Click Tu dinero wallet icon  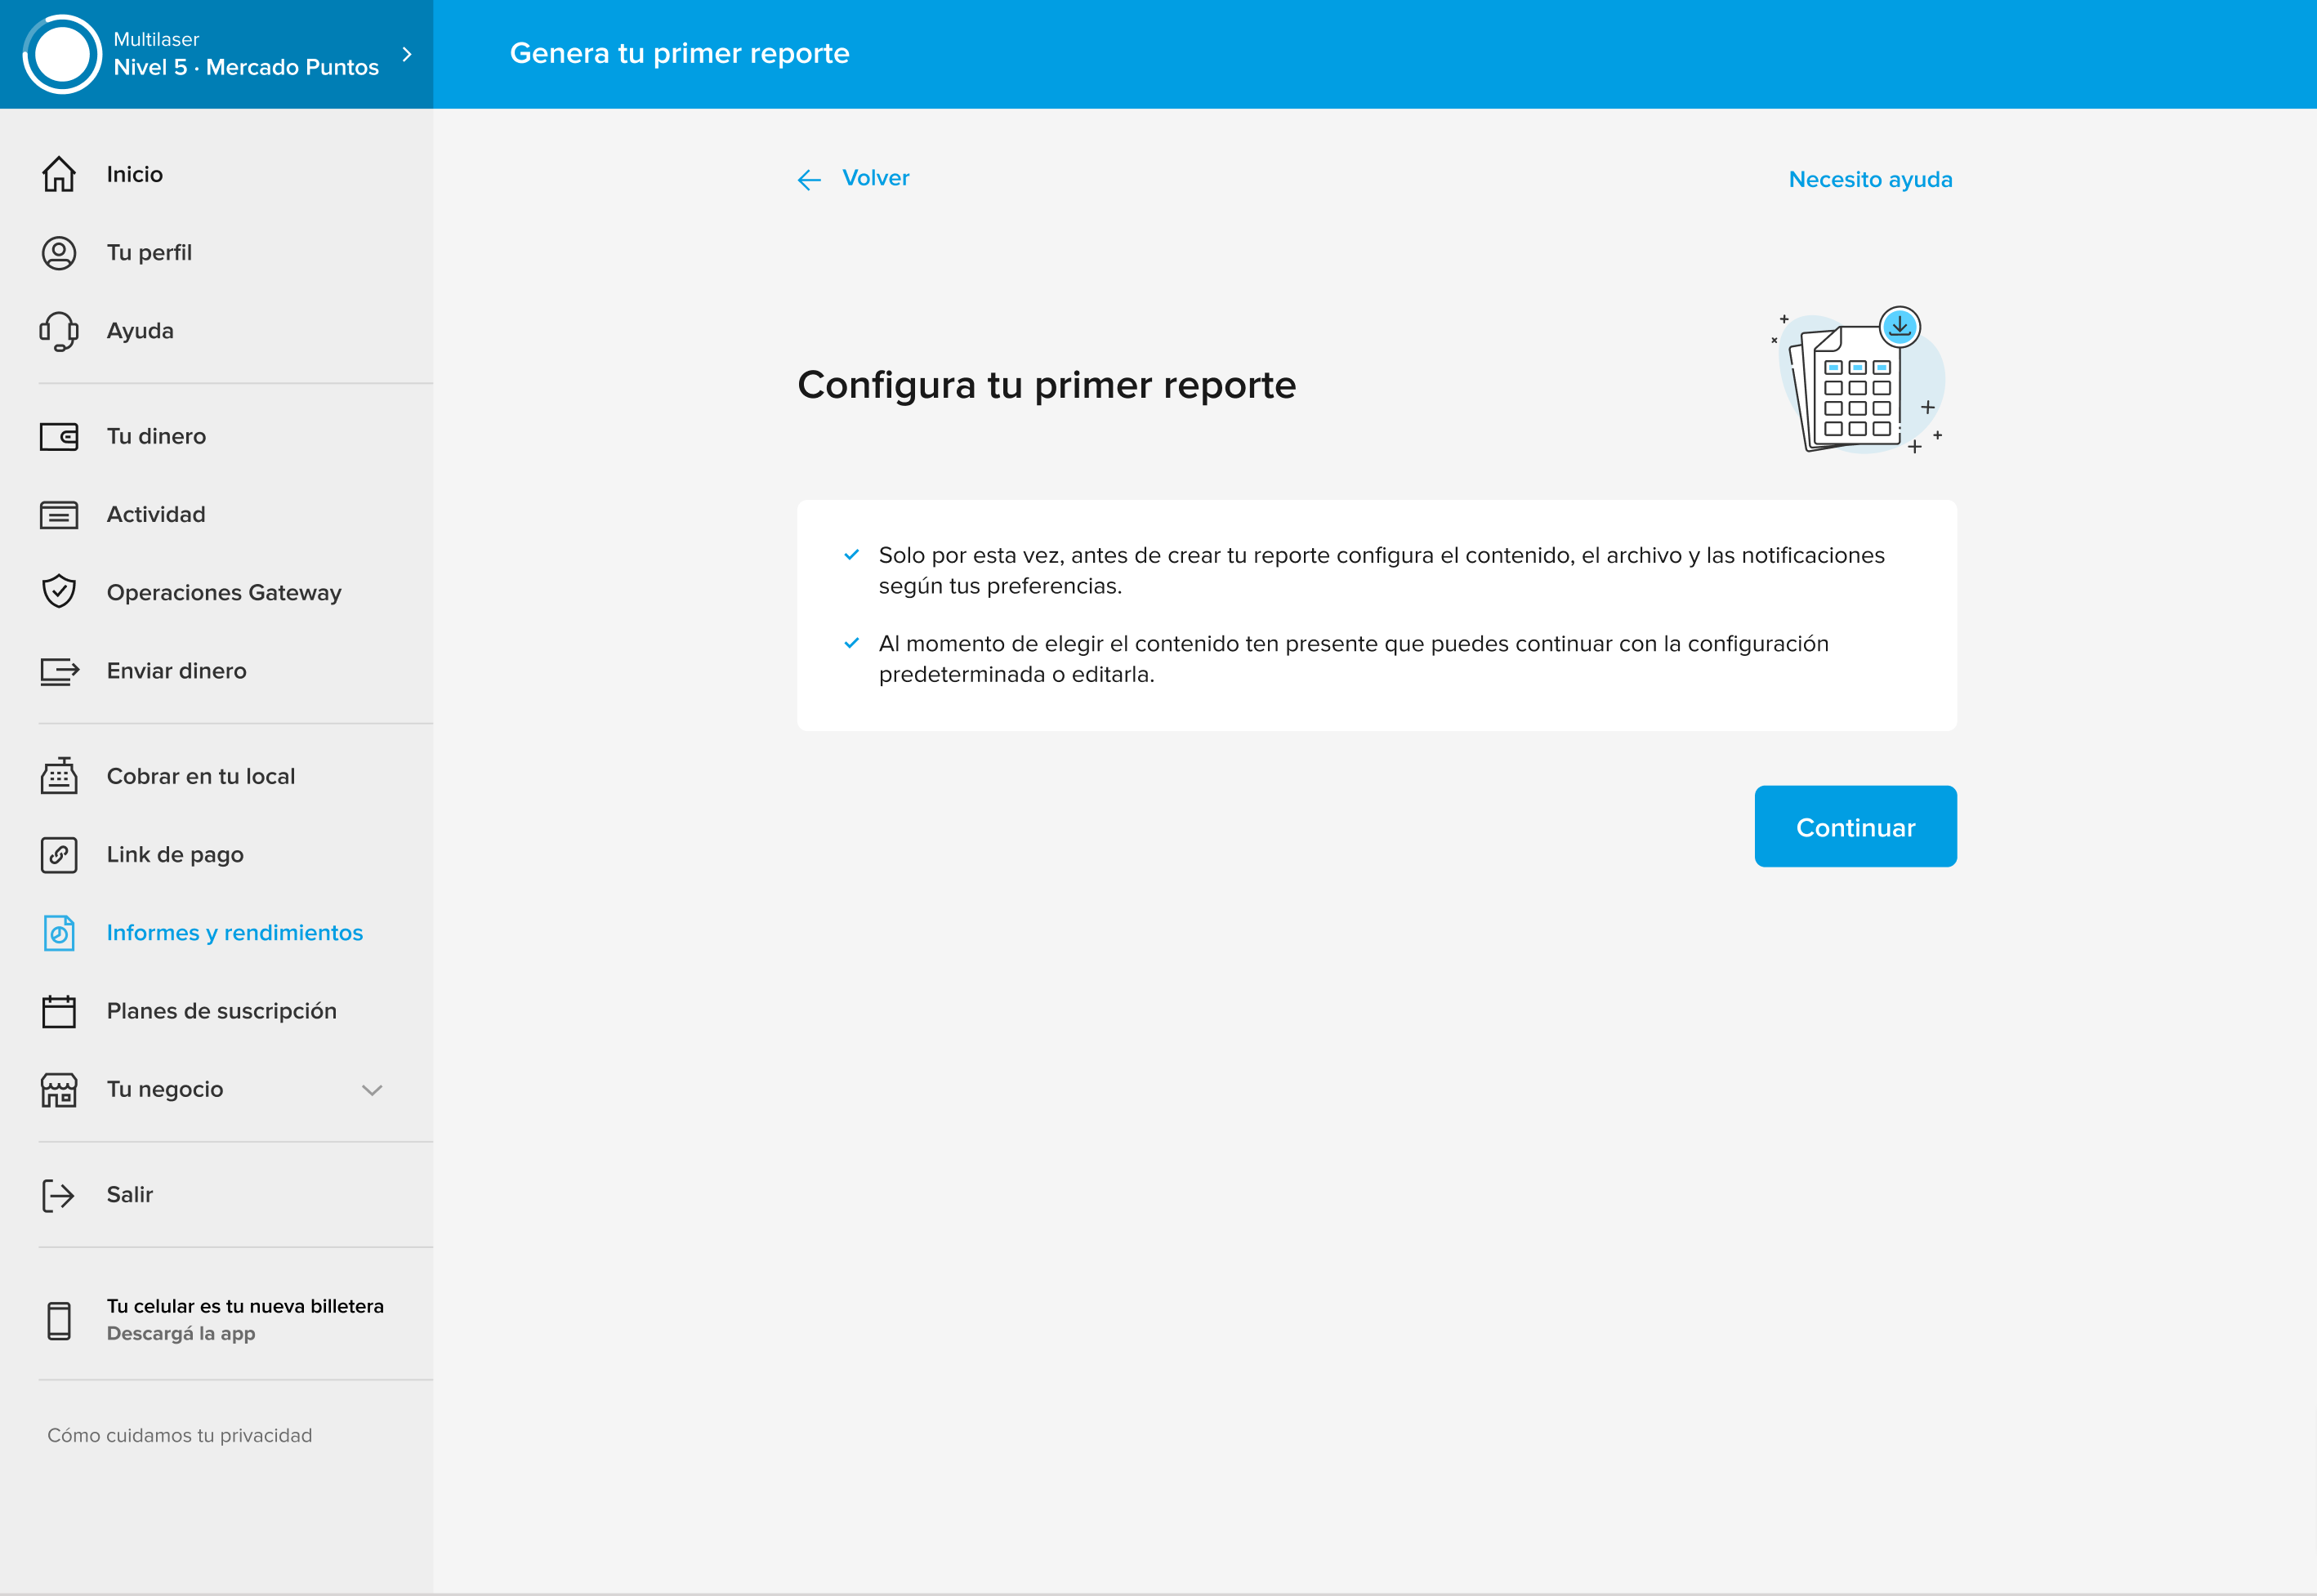coord(59,437)
